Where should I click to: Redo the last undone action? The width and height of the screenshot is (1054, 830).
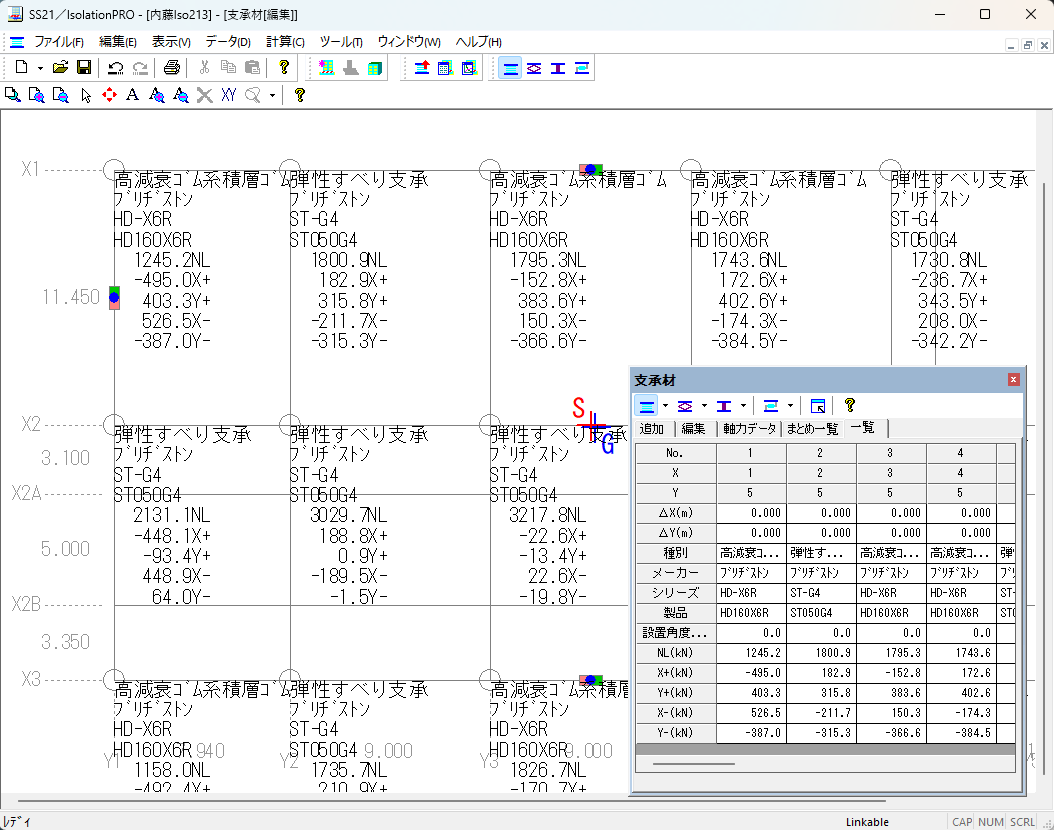140,67
